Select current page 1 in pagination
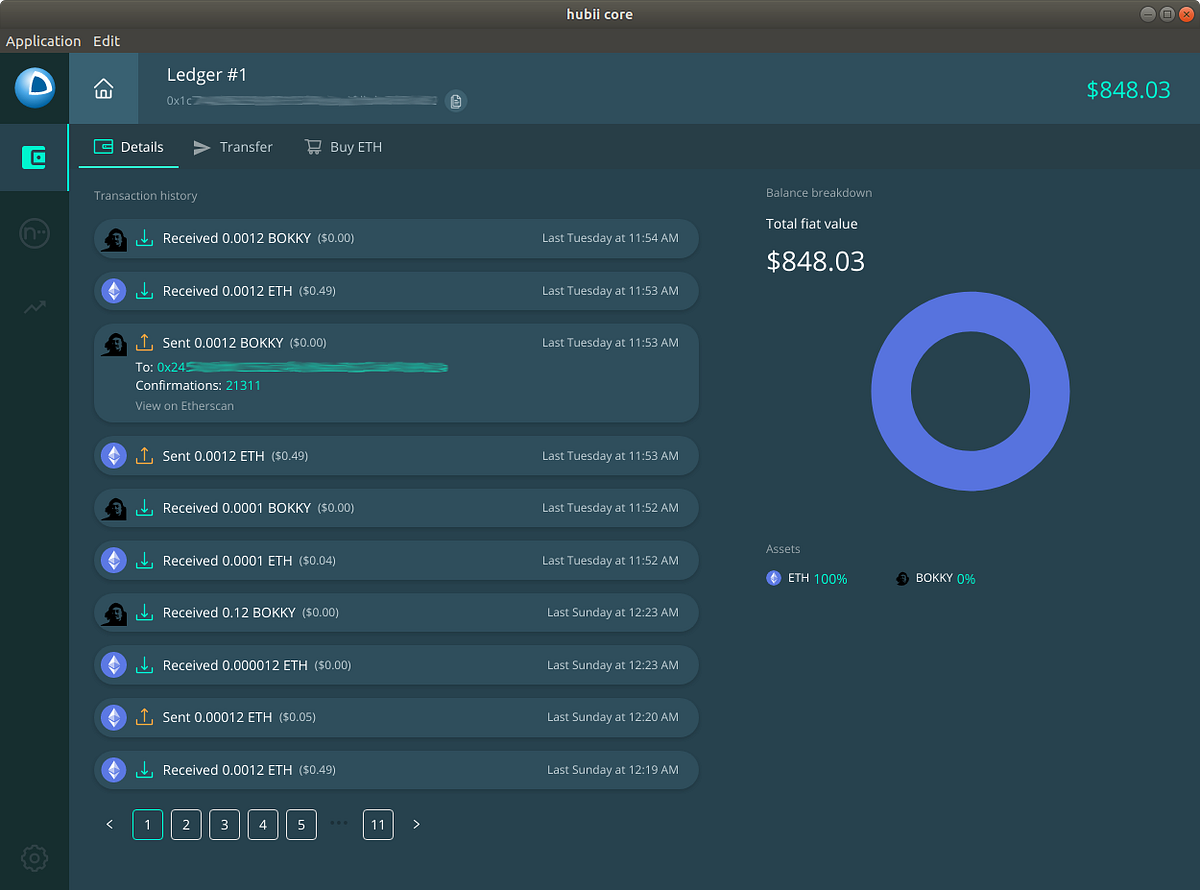 tap(147, 825)
